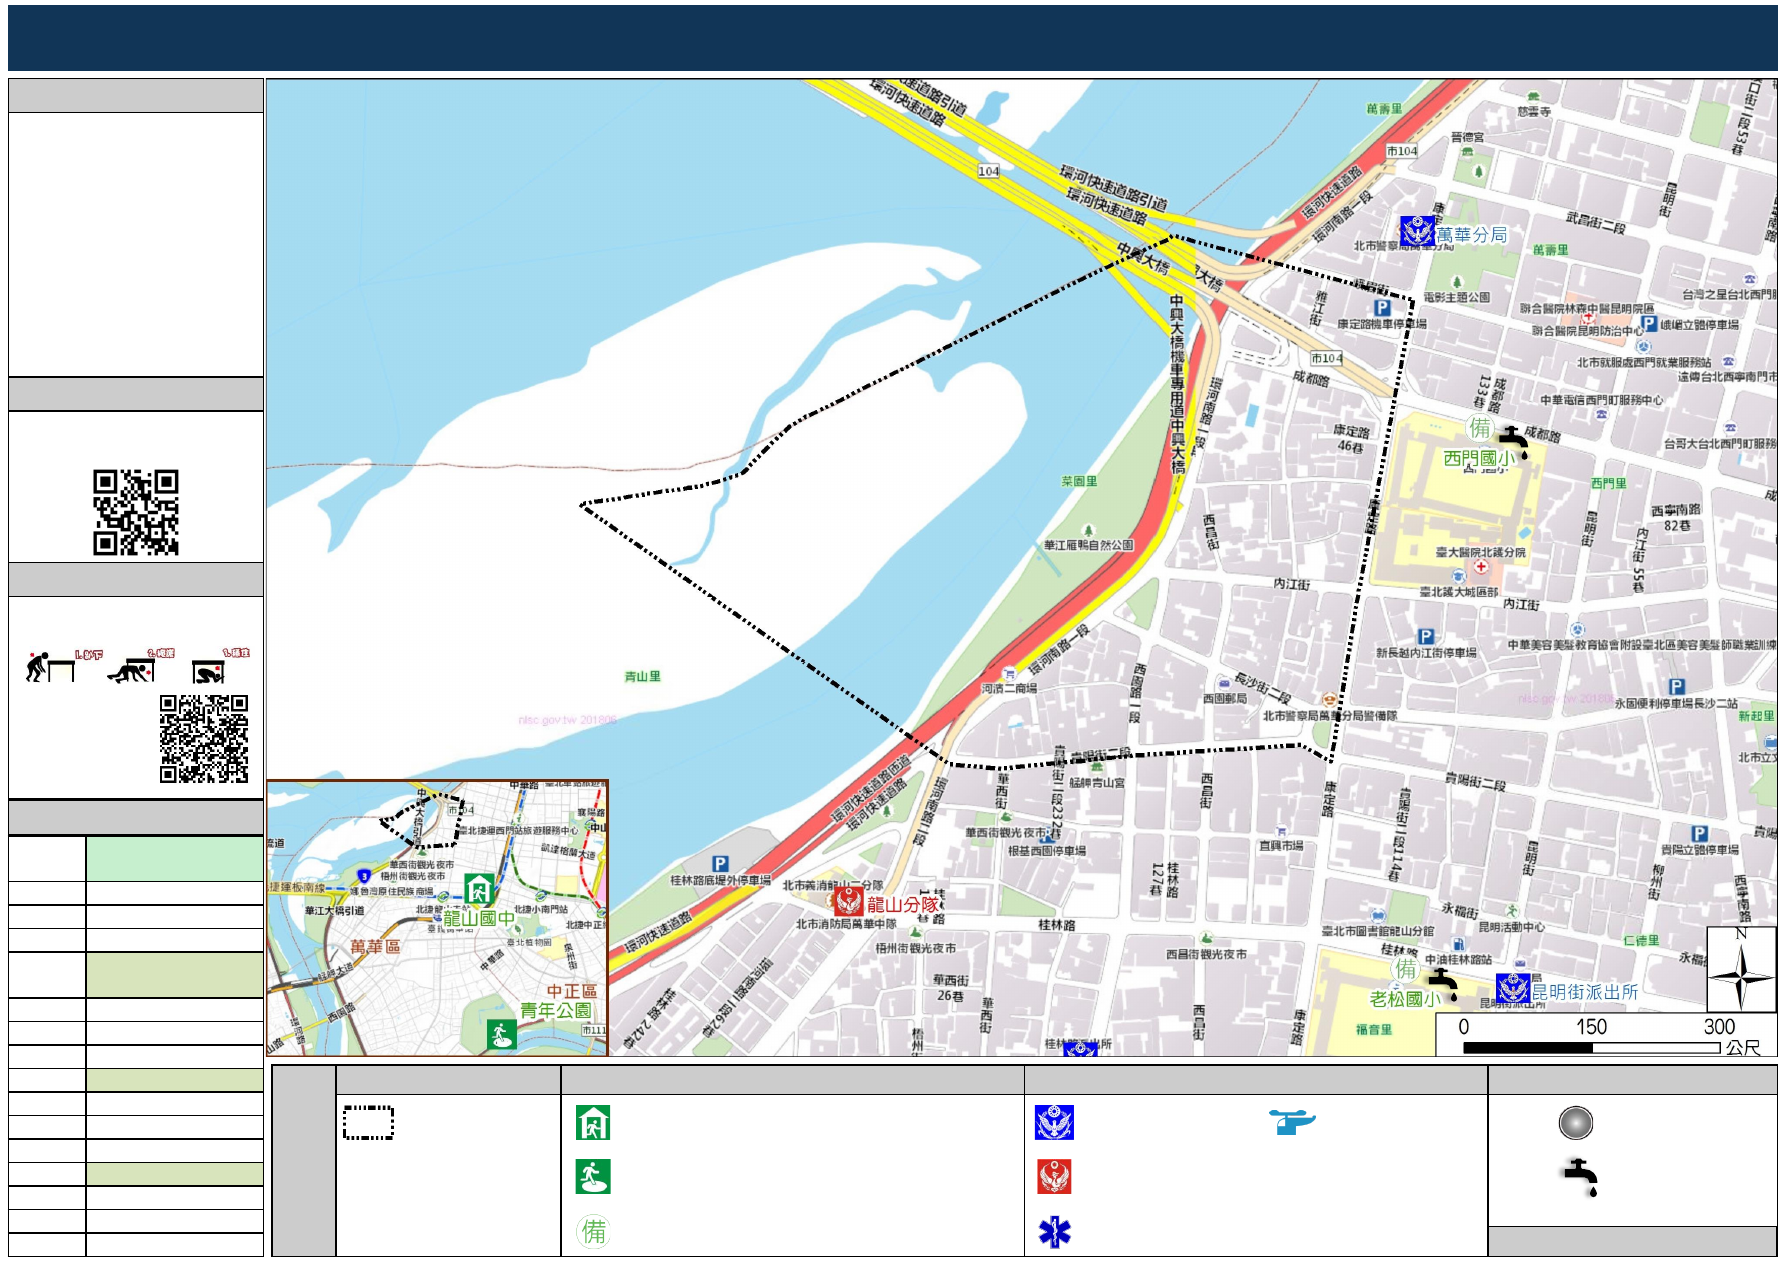Screen dimensions: 1786x1263
Task: Click the parking icon above 桂林路底堤外停車場
Action: tap(720, 864)
